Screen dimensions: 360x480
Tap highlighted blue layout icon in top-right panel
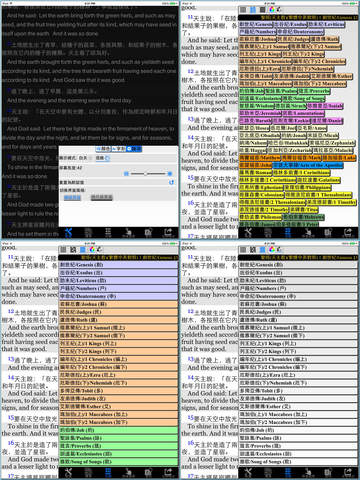[253, 10]
